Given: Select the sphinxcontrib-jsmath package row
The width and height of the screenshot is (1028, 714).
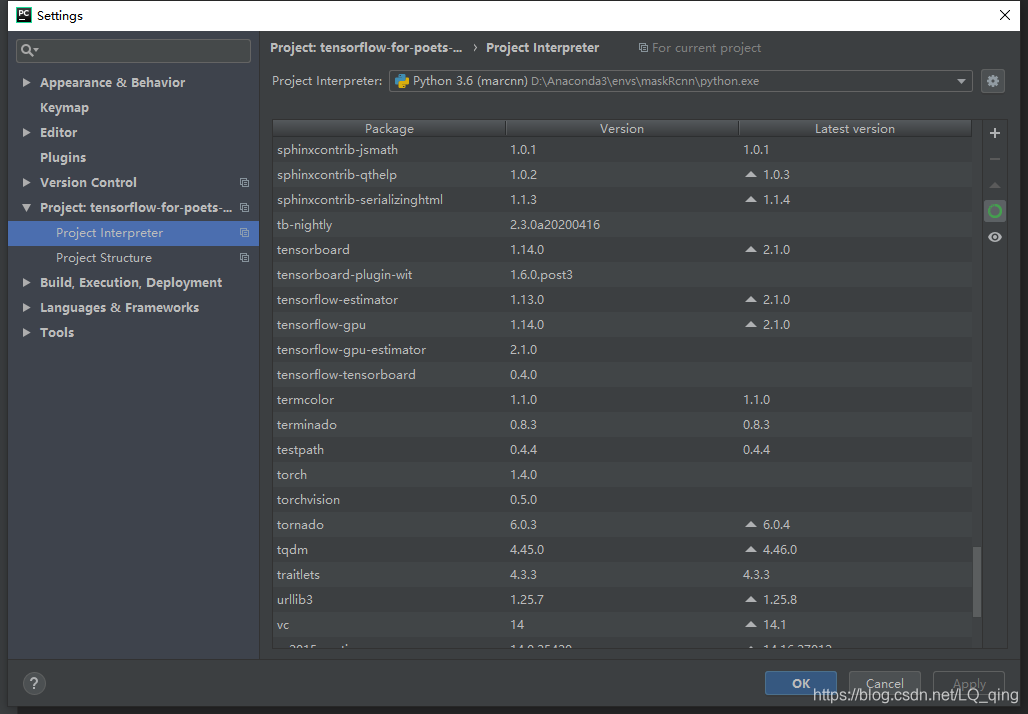Looking at the screenshot, I should tap(622, 149).
